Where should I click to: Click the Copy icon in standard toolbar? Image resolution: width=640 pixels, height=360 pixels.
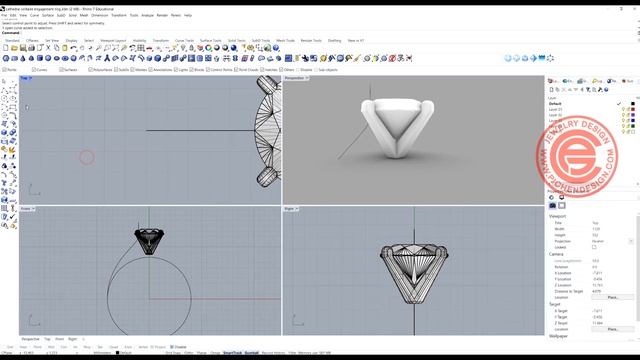point(57,48)
